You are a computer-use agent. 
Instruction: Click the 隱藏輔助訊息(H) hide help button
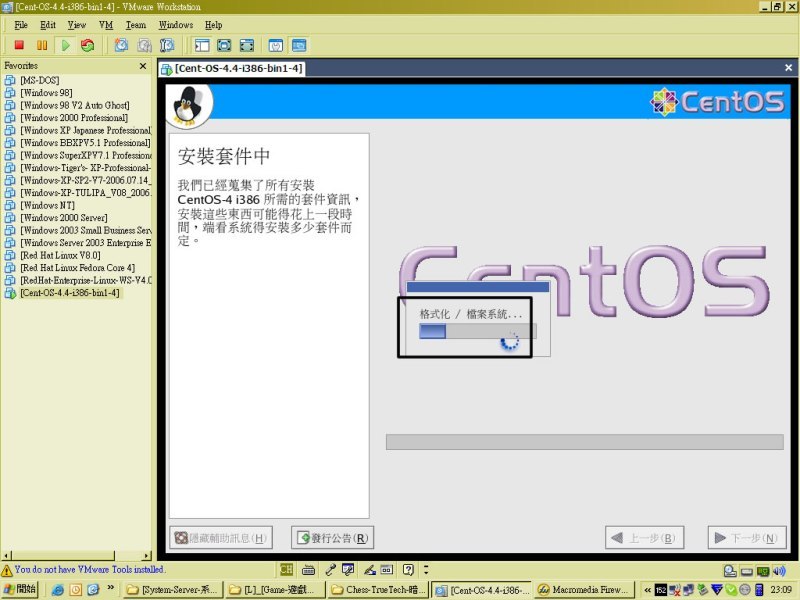(x=220, y=538)
